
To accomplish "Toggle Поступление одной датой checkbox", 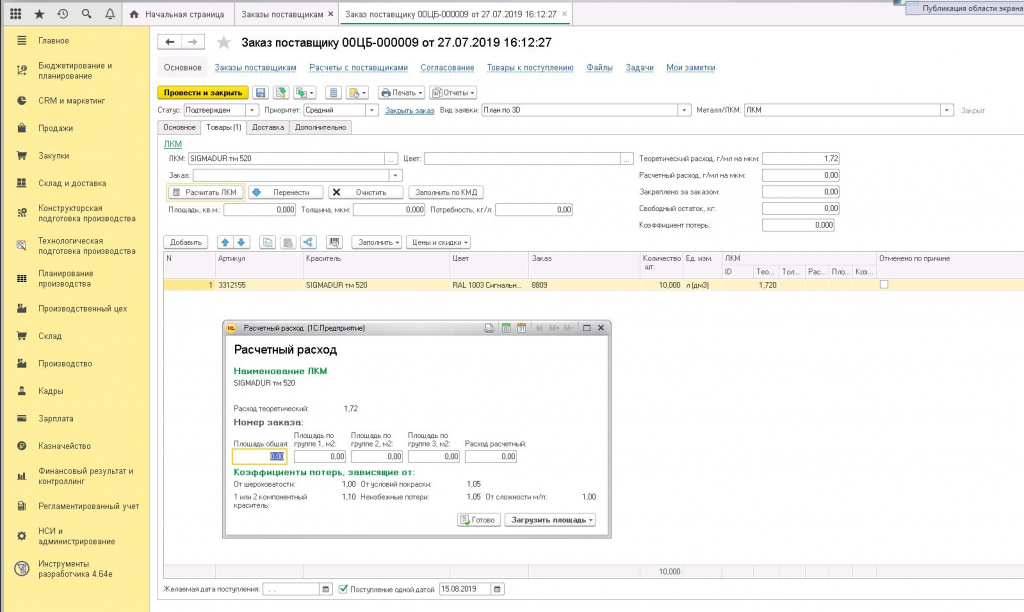I will 343,589.
